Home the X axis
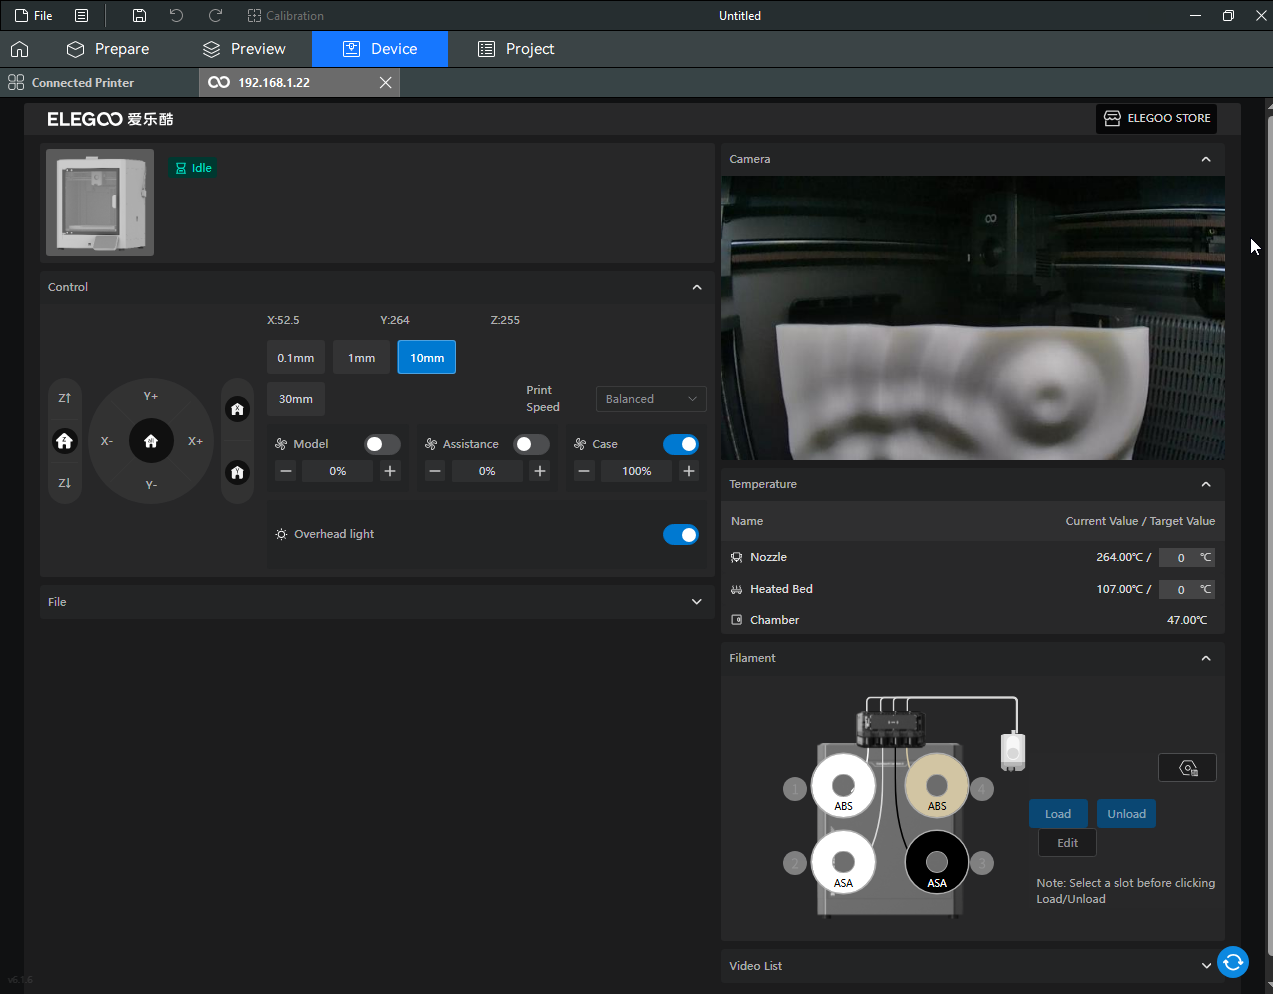The image size is (1273, 994). pos(237,409)
